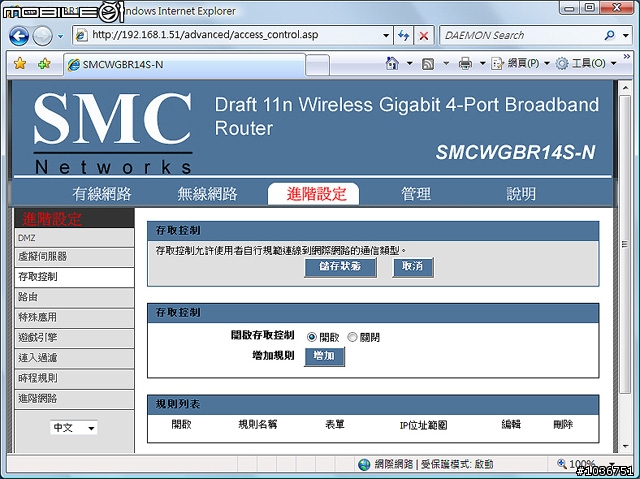Click the 刪除 column header
The width and height of the screenshot is (640, 479).
click(563, 425)
